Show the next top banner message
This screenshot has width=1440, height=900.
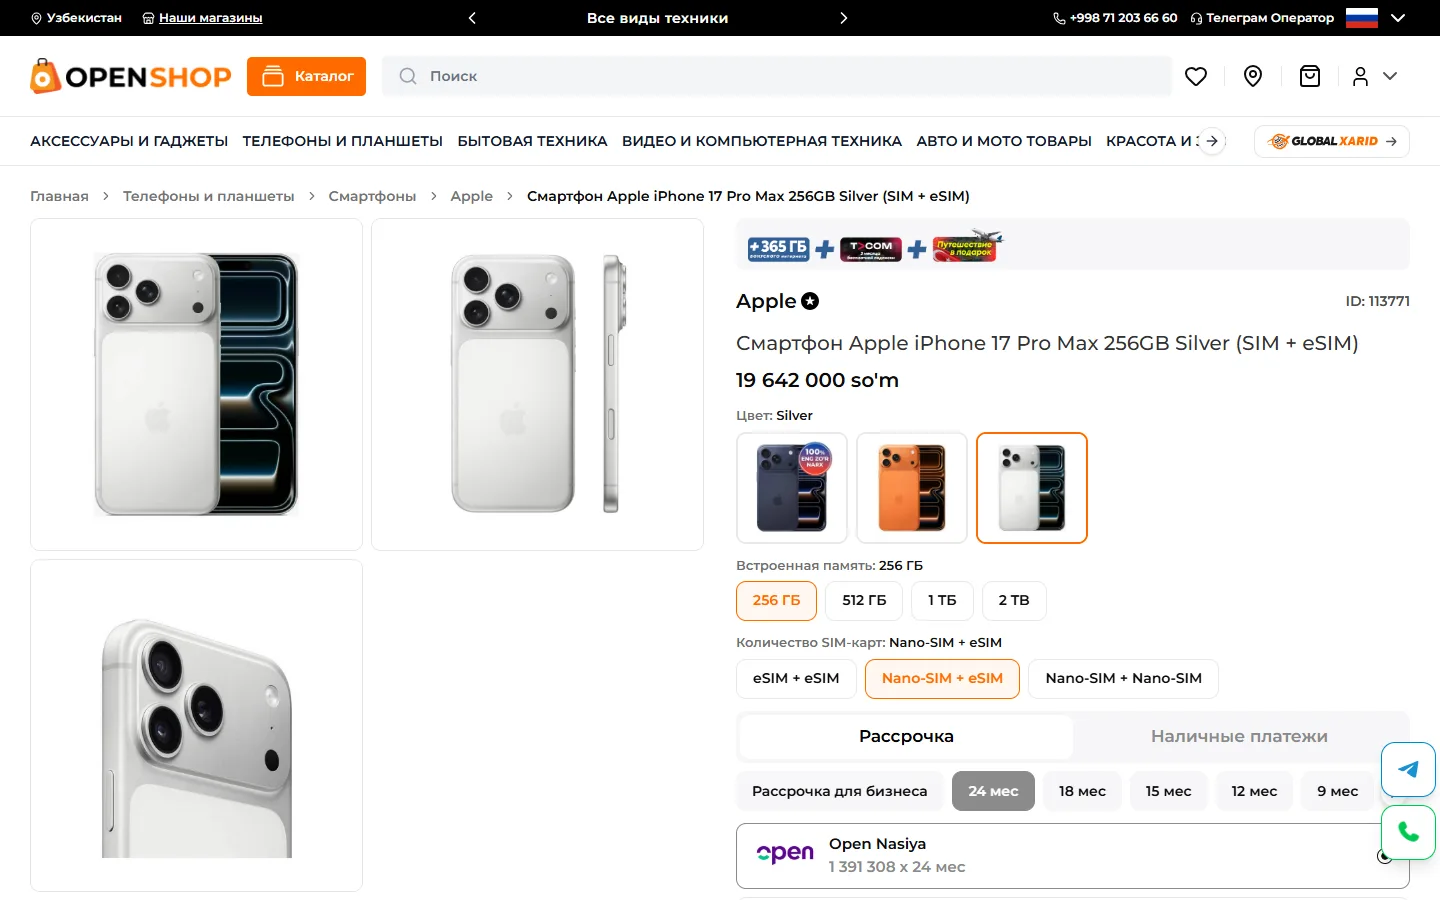coord(843,18)
